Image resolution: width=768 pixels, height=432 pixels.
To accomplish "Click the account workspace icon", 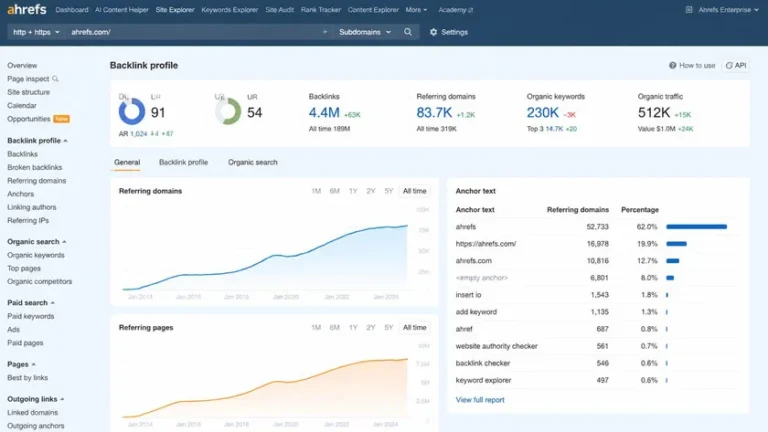I will point(689,9).
